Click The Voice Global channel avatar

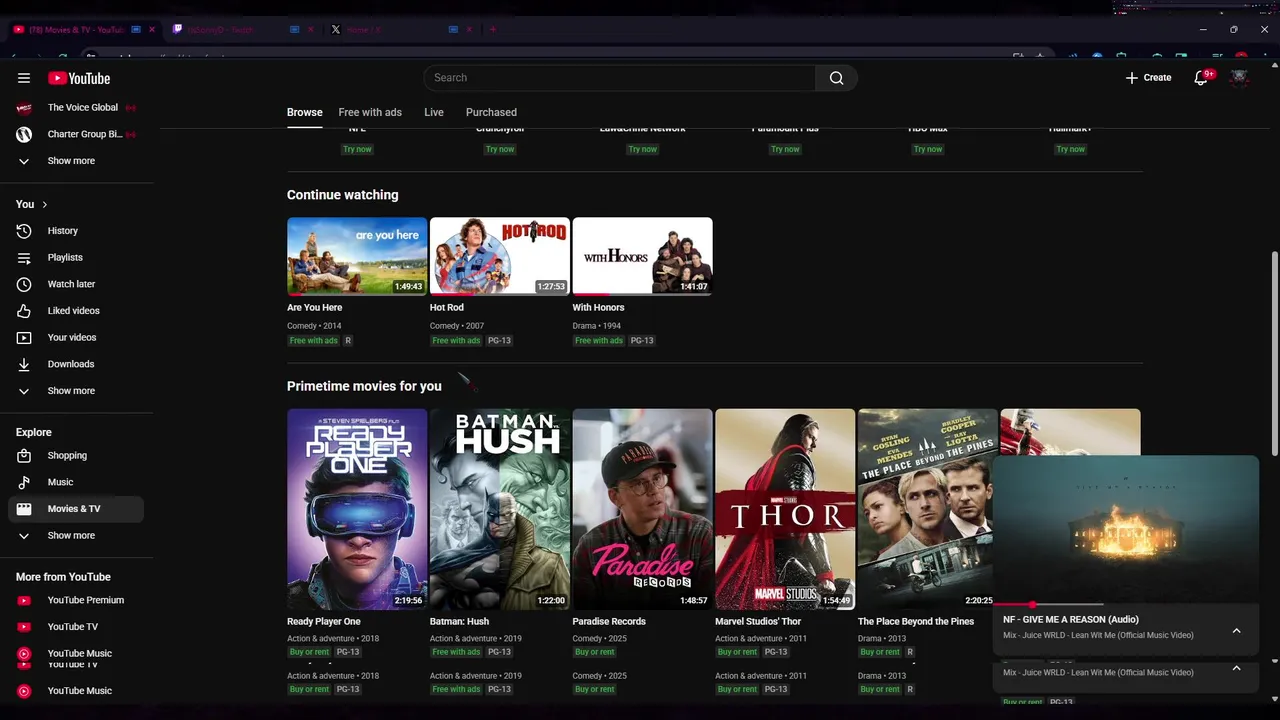coord(24,108)
